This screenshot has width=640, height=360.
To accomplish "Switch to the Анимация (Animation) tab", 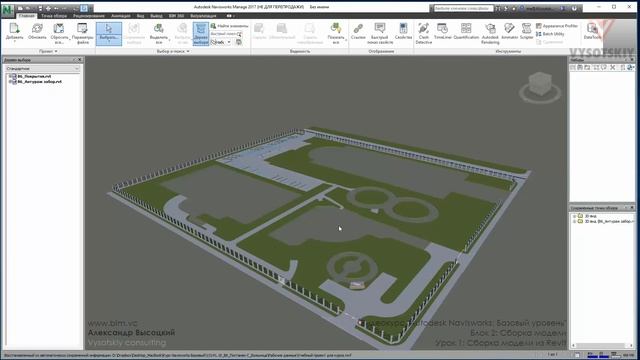I will [120, 16].
